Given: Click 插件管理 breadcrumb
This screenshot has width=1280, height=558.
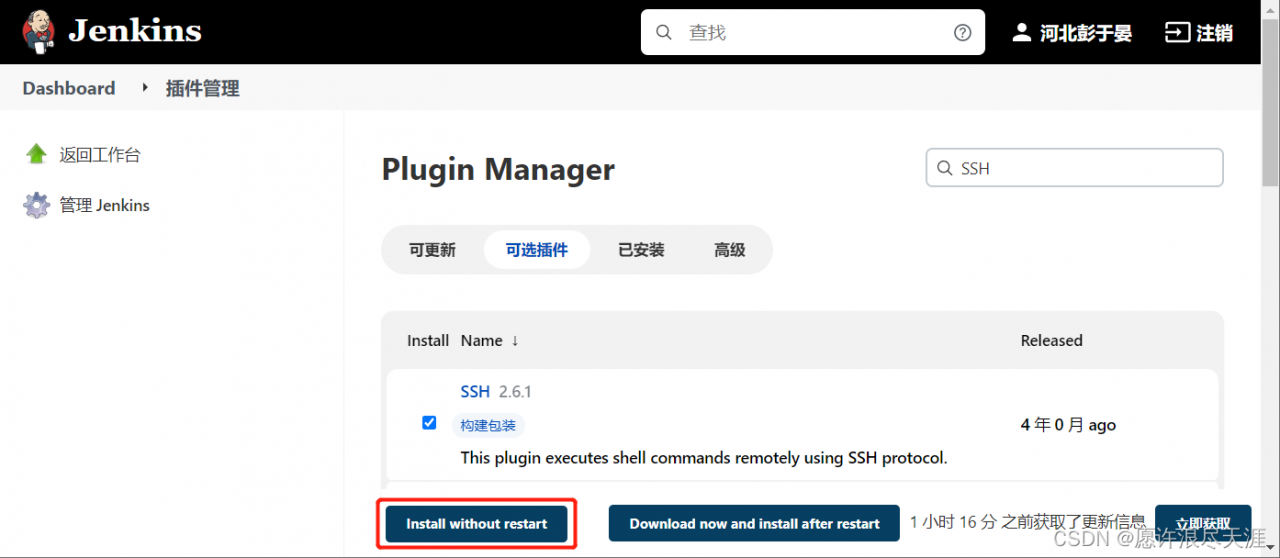Looking at the screenshot, I should [203, 88].
